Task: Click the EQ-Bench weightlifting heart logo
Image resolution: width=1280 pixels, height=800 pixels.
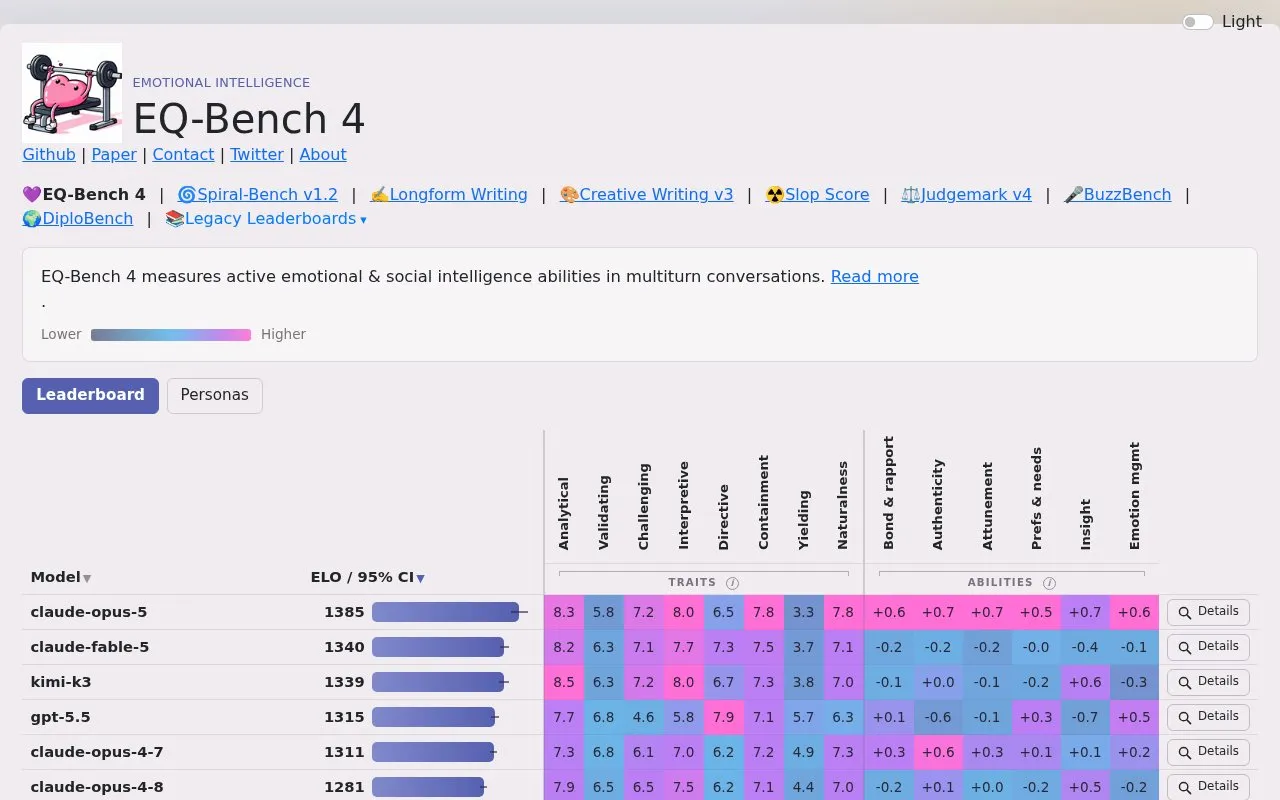Action: tap(72, 93)
